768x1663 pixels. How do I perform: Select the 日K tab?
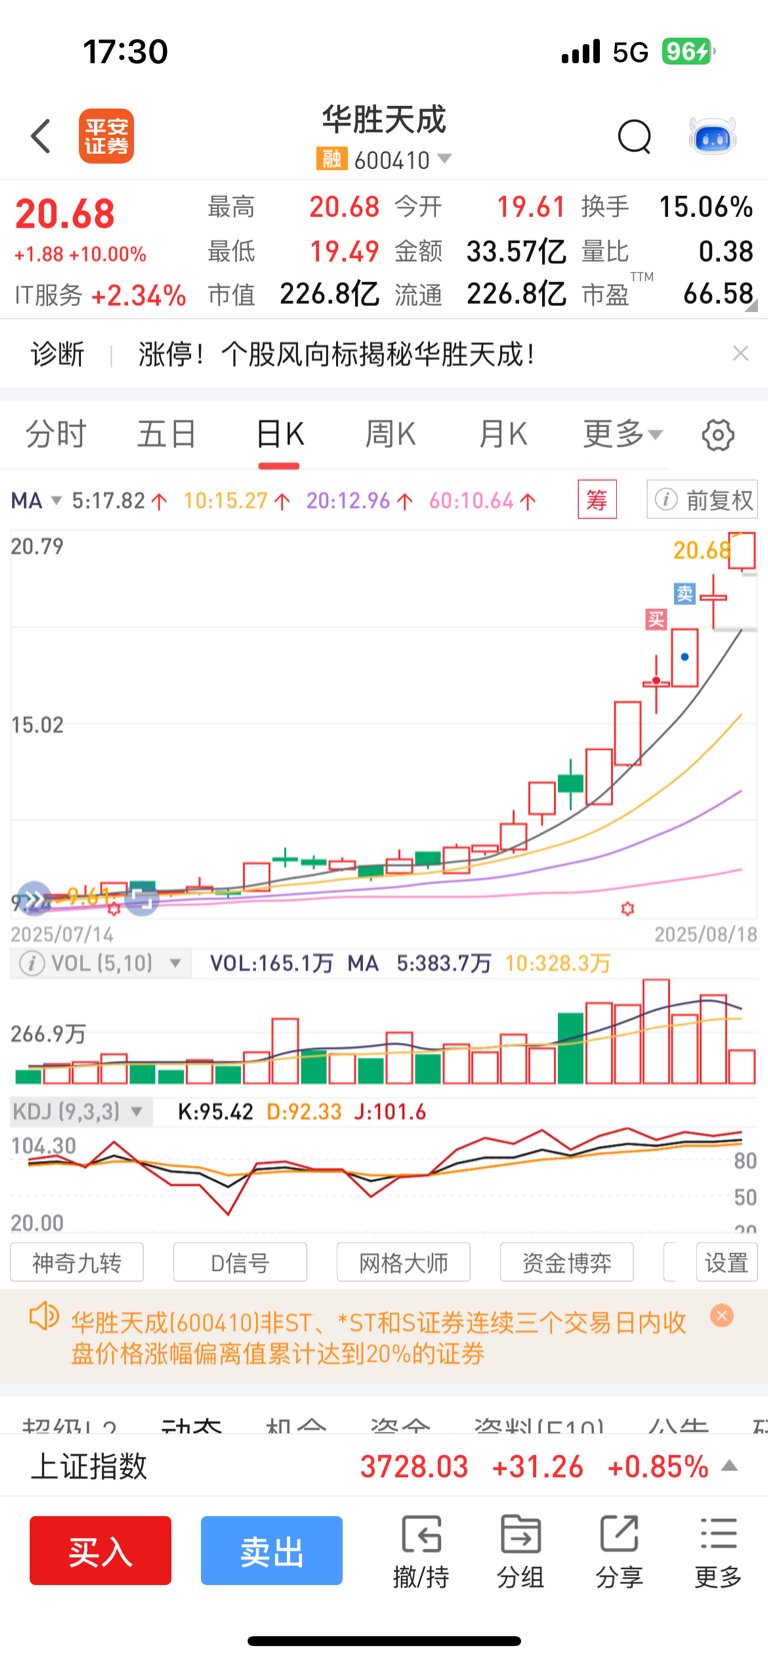[x=279, y=435]
